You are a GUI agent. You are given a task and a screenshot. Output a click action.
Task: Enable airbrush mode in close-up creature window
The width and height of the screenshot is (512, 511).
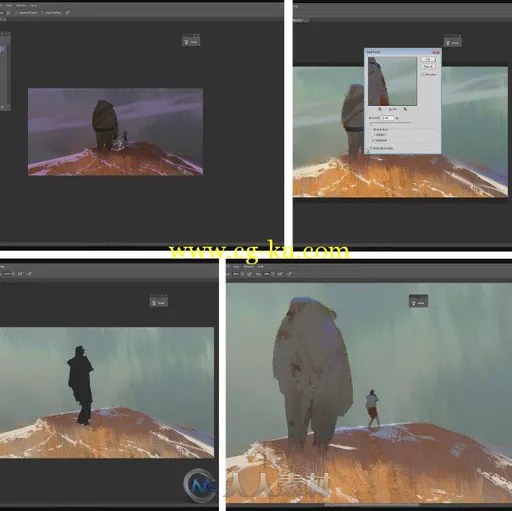click(280, 274)
